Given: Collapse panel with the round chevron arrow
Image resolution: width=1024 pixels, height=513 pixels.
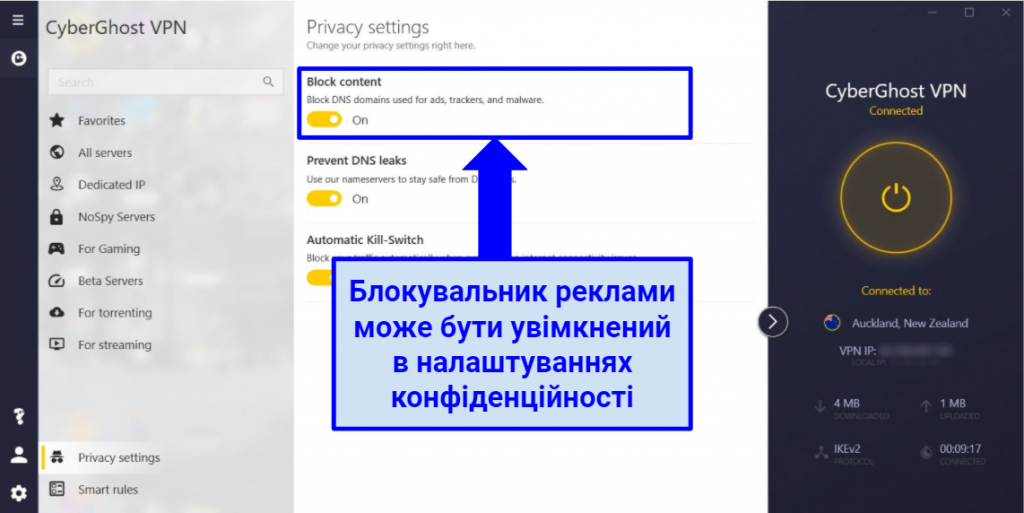Looking at the screenshot, I should [773, 322].
